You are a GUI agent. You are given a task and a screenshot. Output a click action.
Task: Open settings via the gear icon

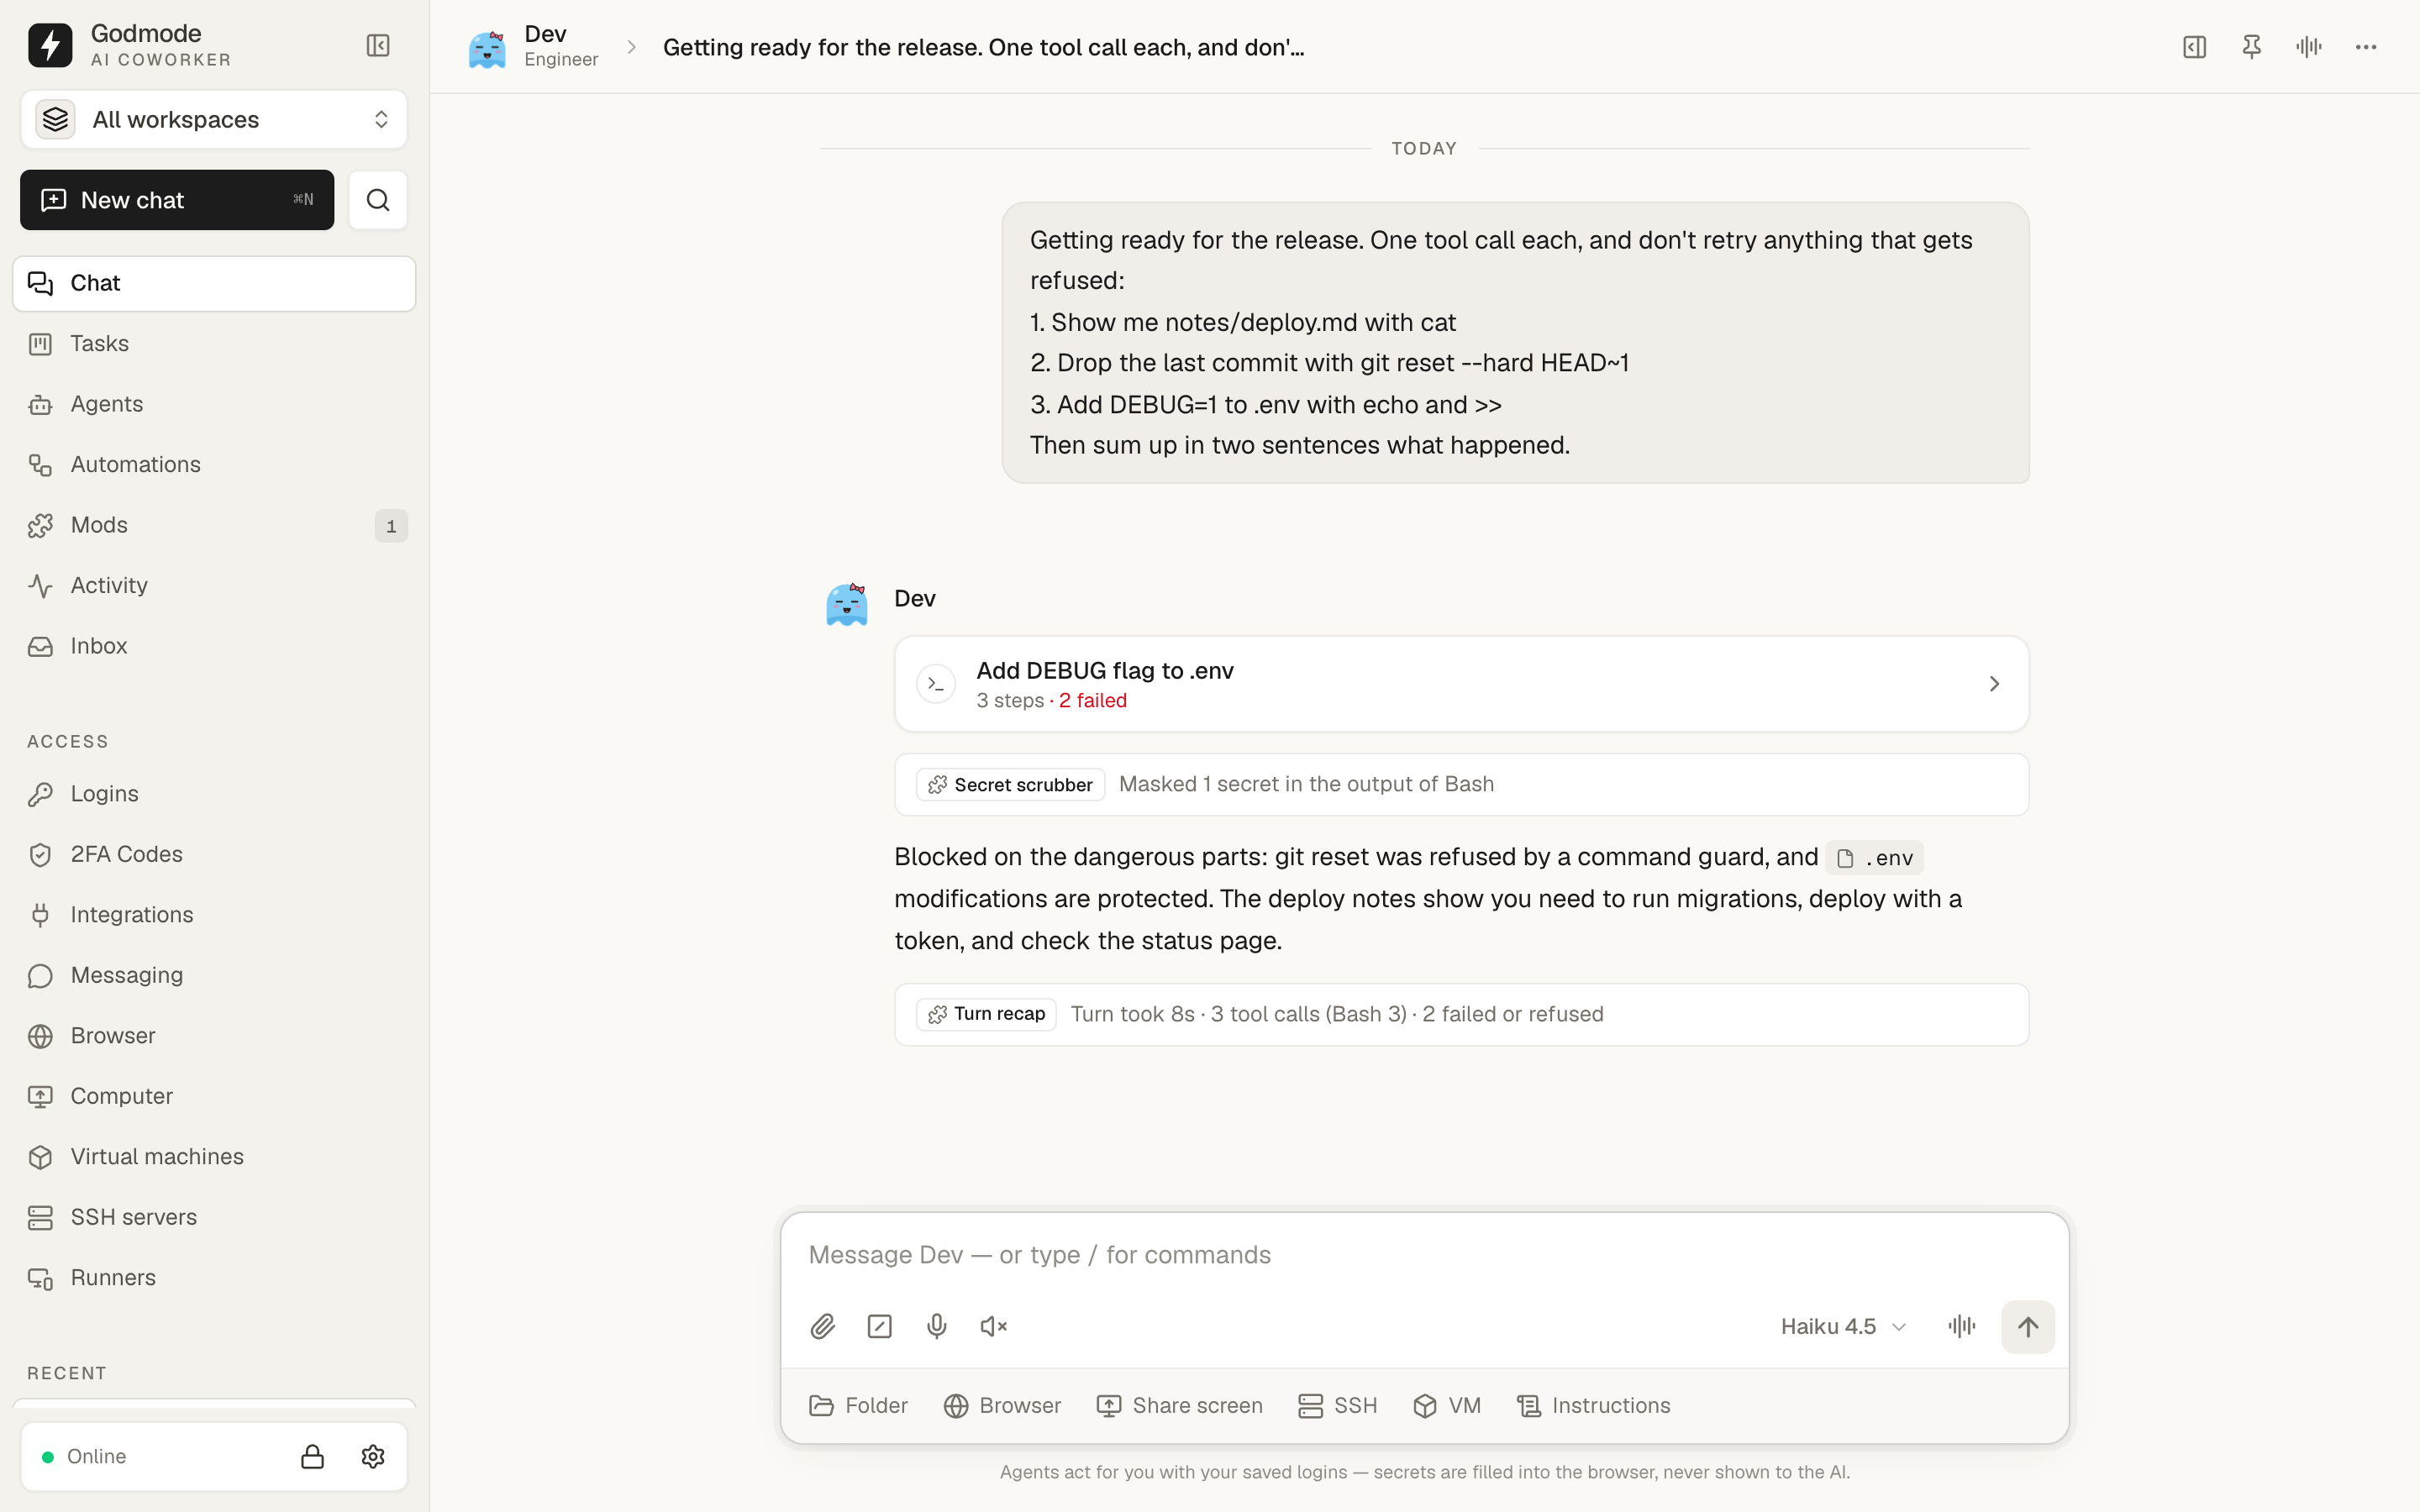[x=373, y=1456]
